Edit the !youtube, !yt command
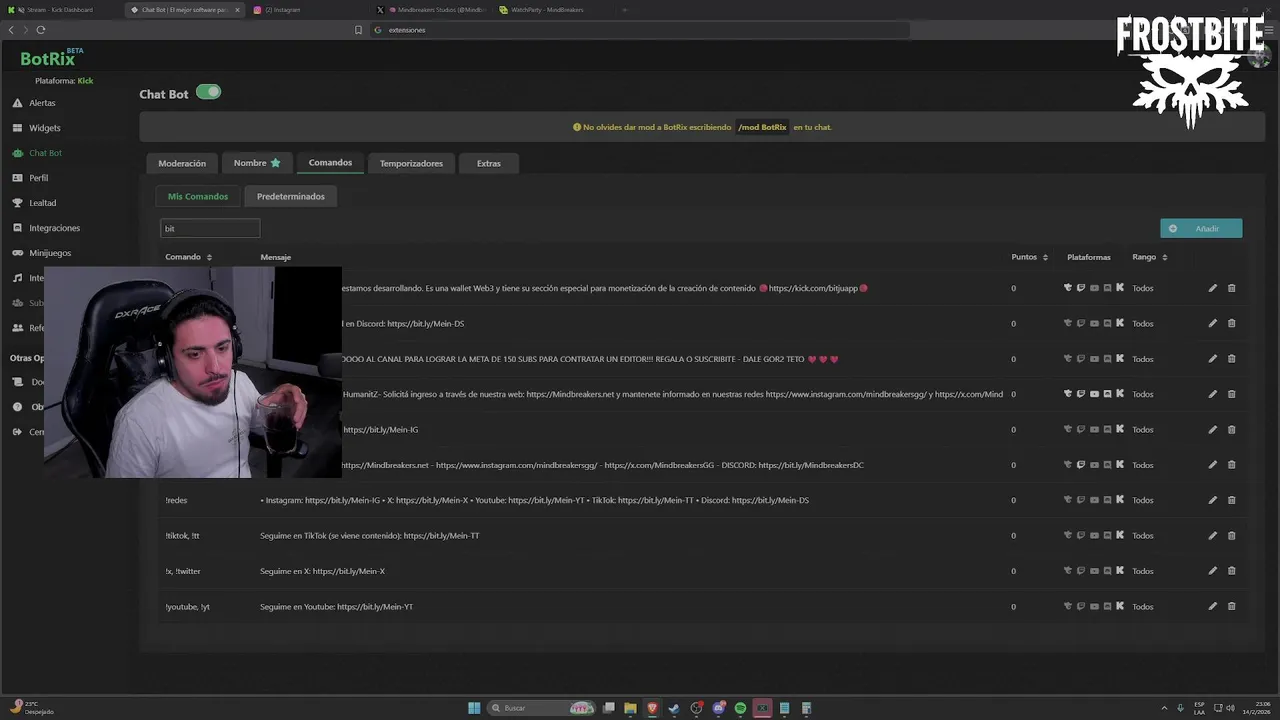The height and width of the screenshot is (720, 1280). click(x=1212, y=606)
